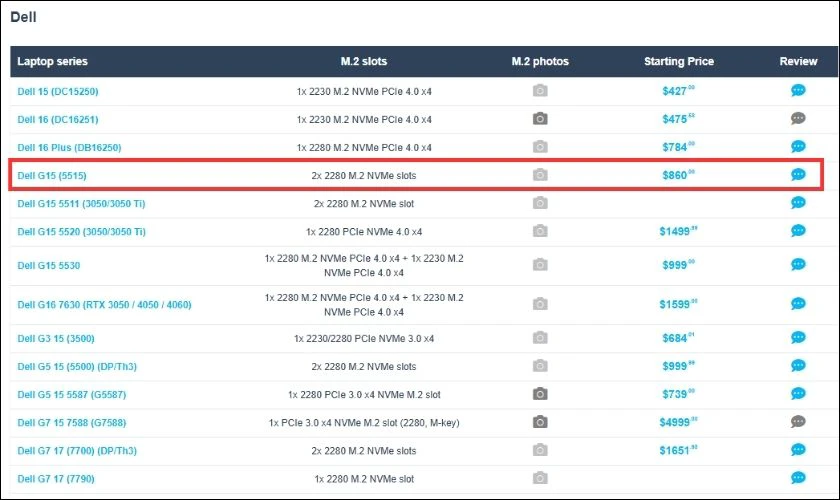Click camera icon in Dell 16 Plus (DB16250) row
Viewport: 840px width, 500px height.
[540, 146]
